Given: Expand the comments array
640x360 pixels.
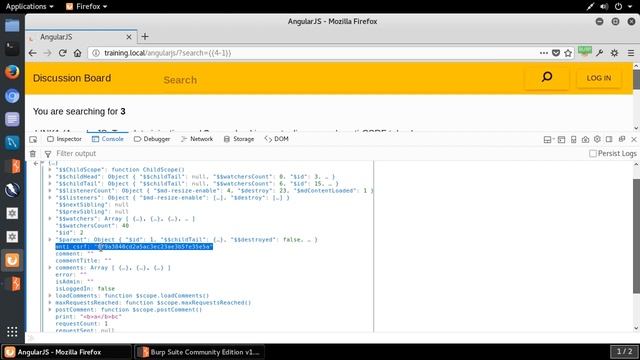Looking at the screenshot, I should point(50,268).
